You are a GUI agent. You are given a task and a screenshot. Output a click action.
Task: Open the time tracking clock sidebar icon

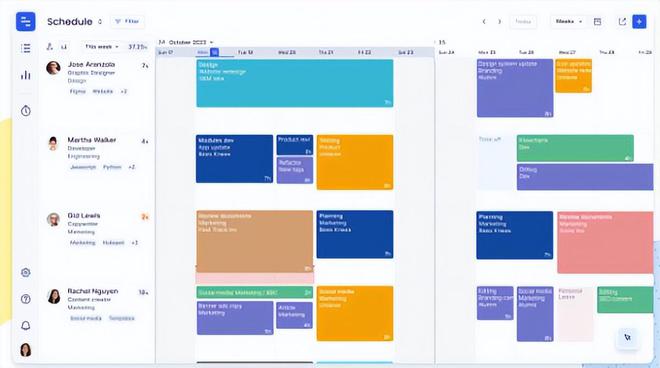tap(26, 111)
